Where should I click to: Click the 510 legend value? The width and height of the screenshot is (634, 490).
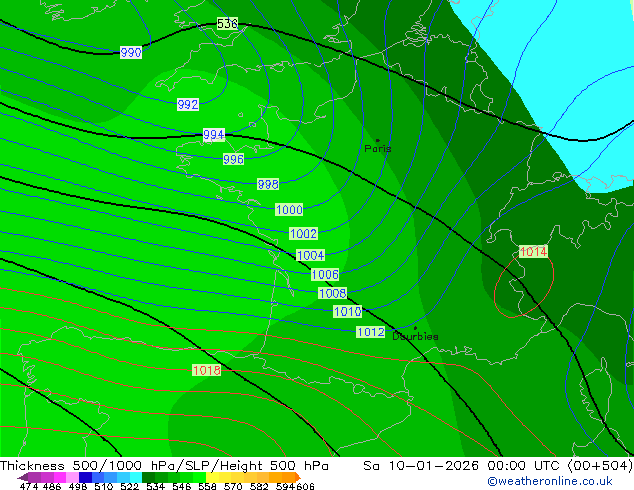pyautogui.click(x=104, y=486)
